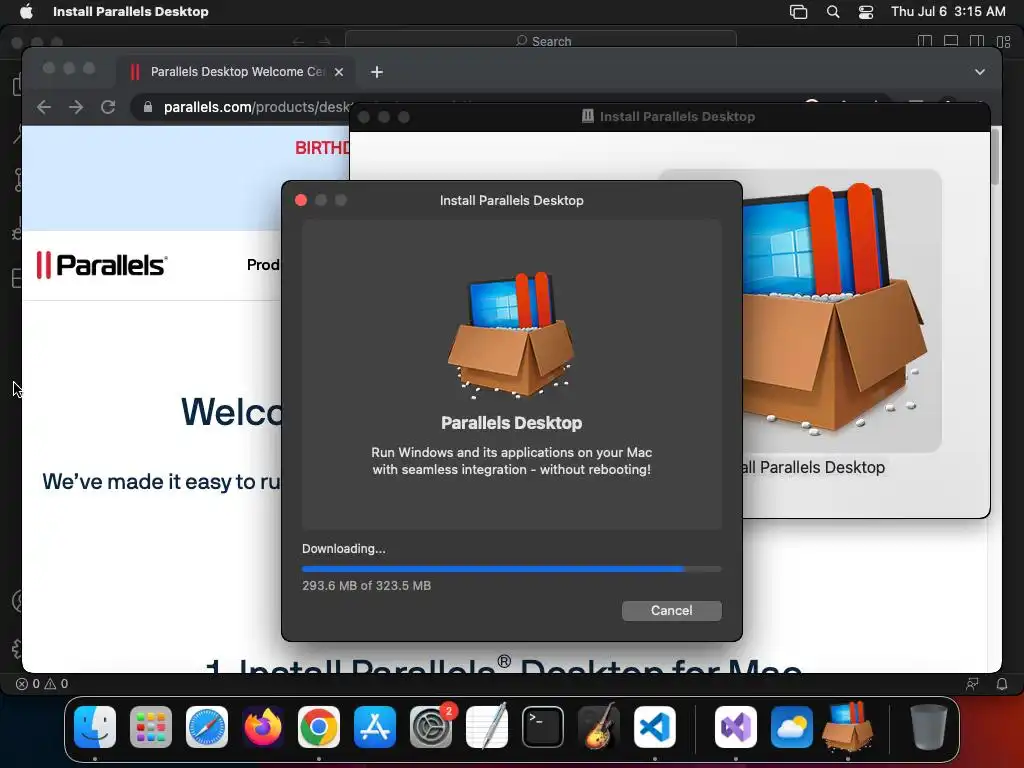The image size is (1024, 768).
Task: Launch Safari from the Dock
Action: [x=207, y=727]
